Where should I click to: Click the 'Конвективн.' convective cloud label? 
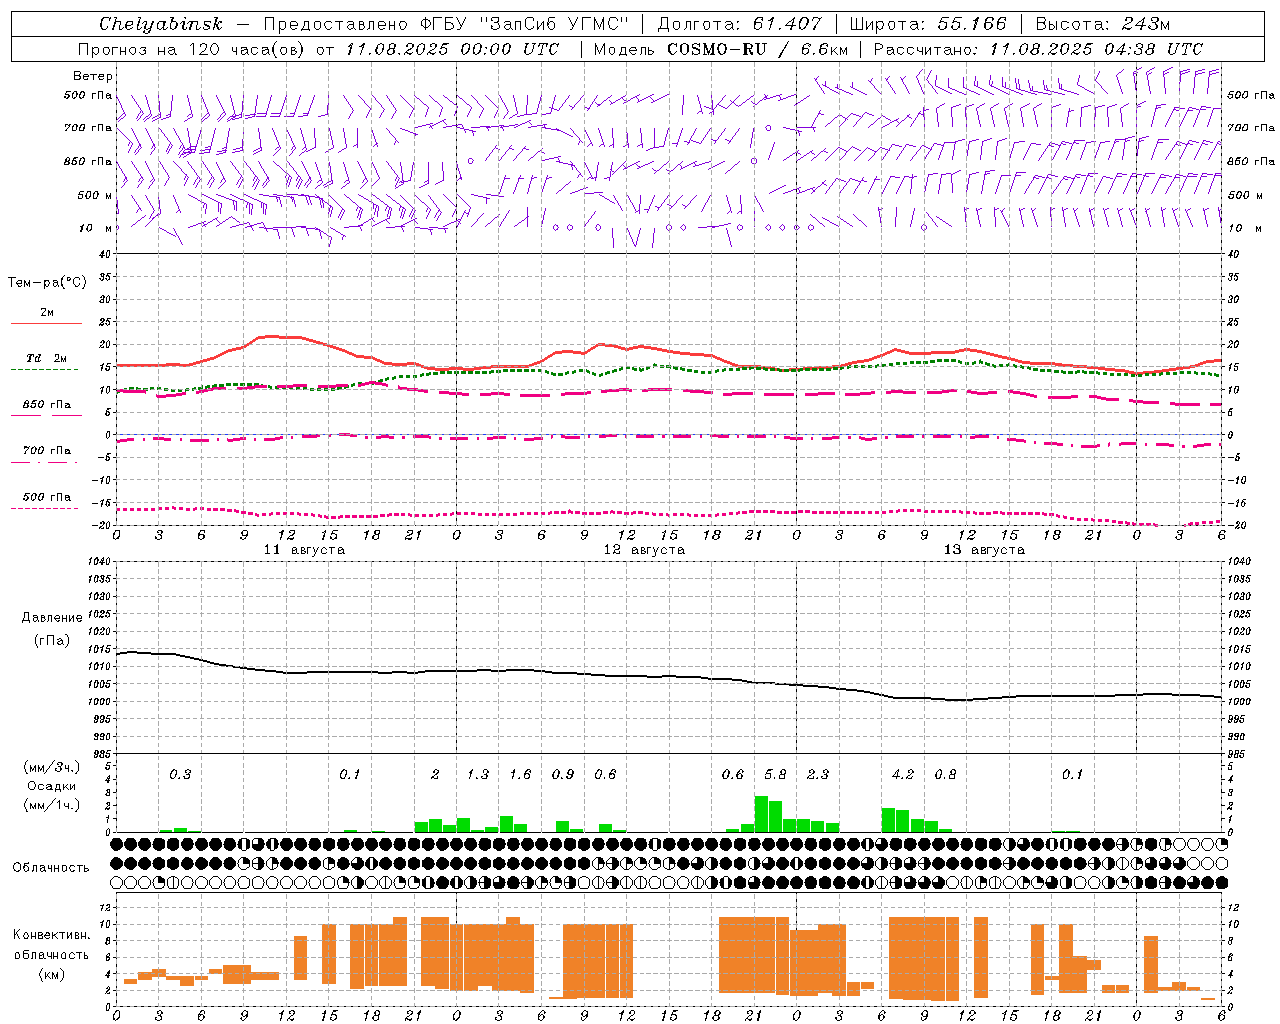[x=52, y=935]
